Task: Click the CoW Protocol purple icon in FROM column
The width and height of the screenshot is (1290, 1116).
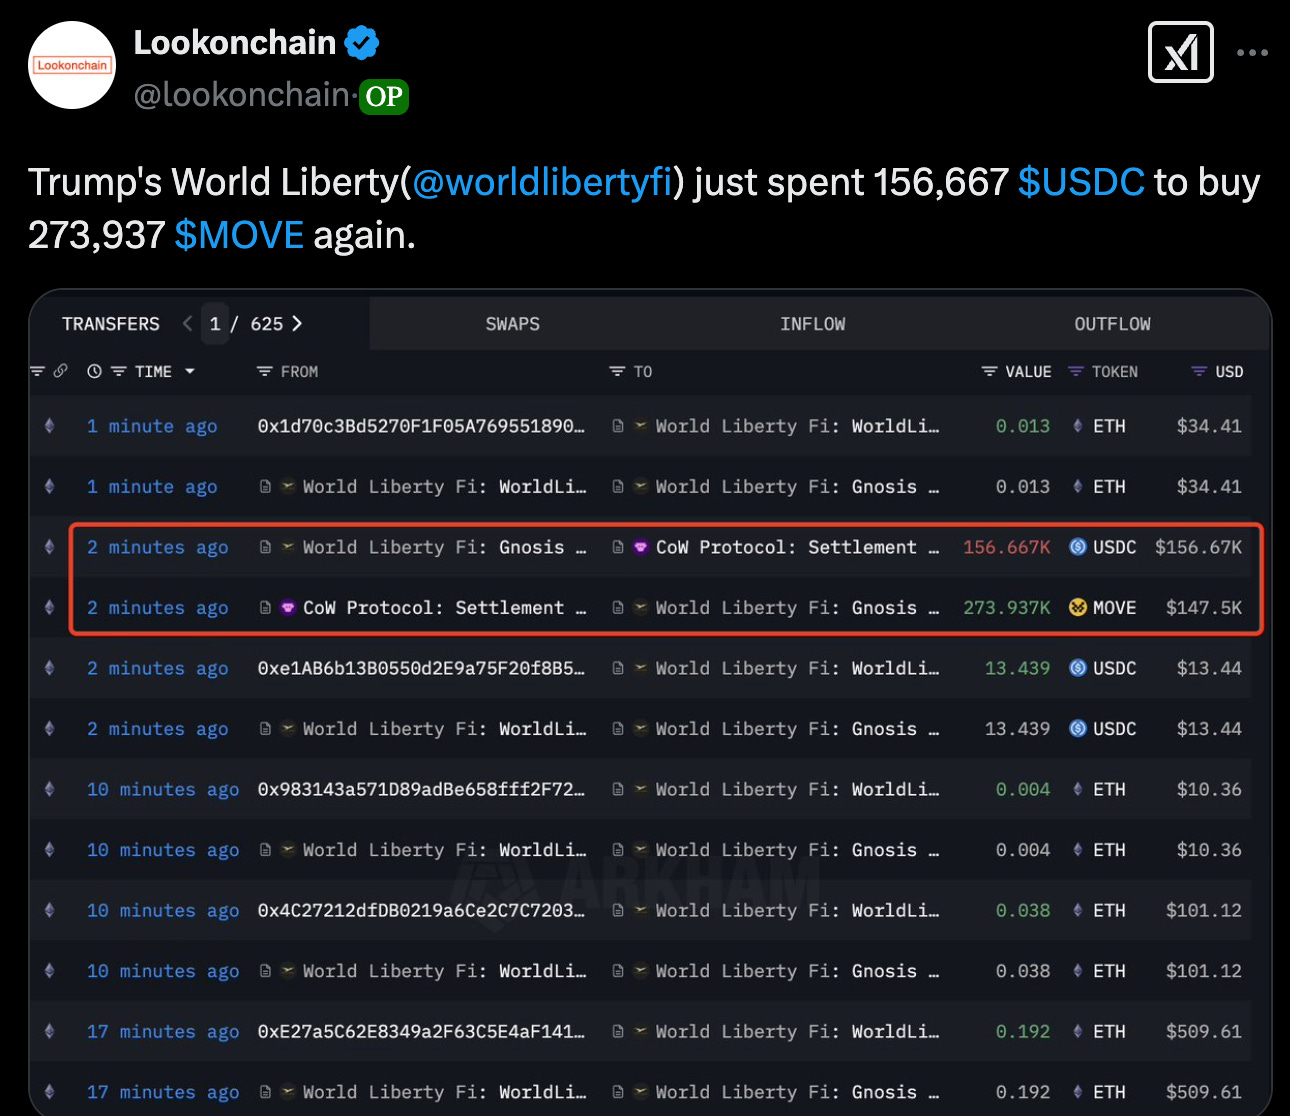Action: [287, 608]
